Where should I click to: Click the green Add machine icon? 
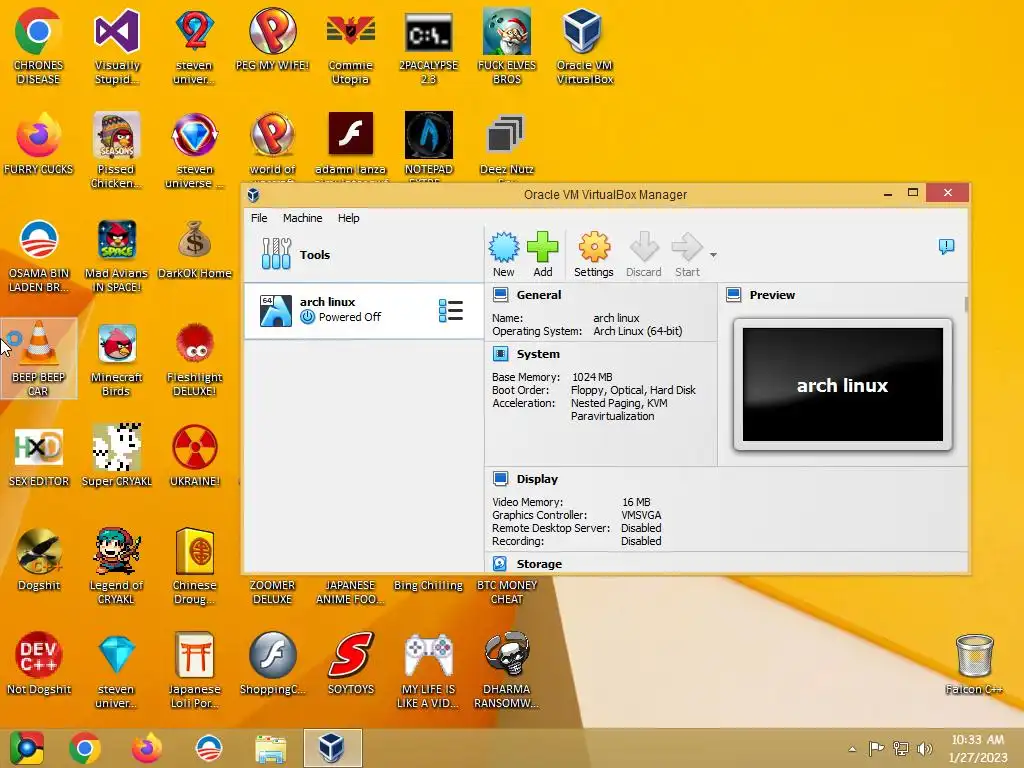pyautogui.click(x=543, y=254)
